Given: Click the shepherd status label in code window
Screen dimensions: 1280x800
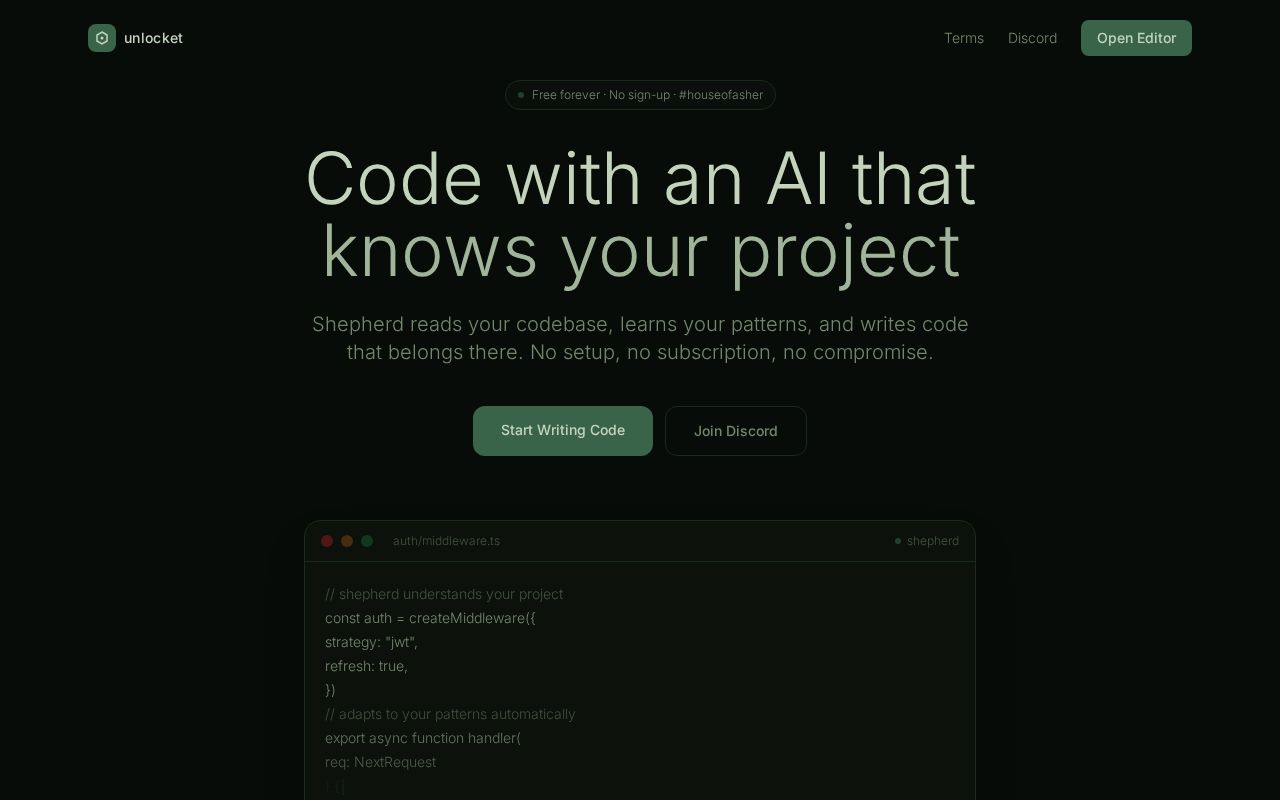Looking at the screenshot, I should click(x=927, y=541).
